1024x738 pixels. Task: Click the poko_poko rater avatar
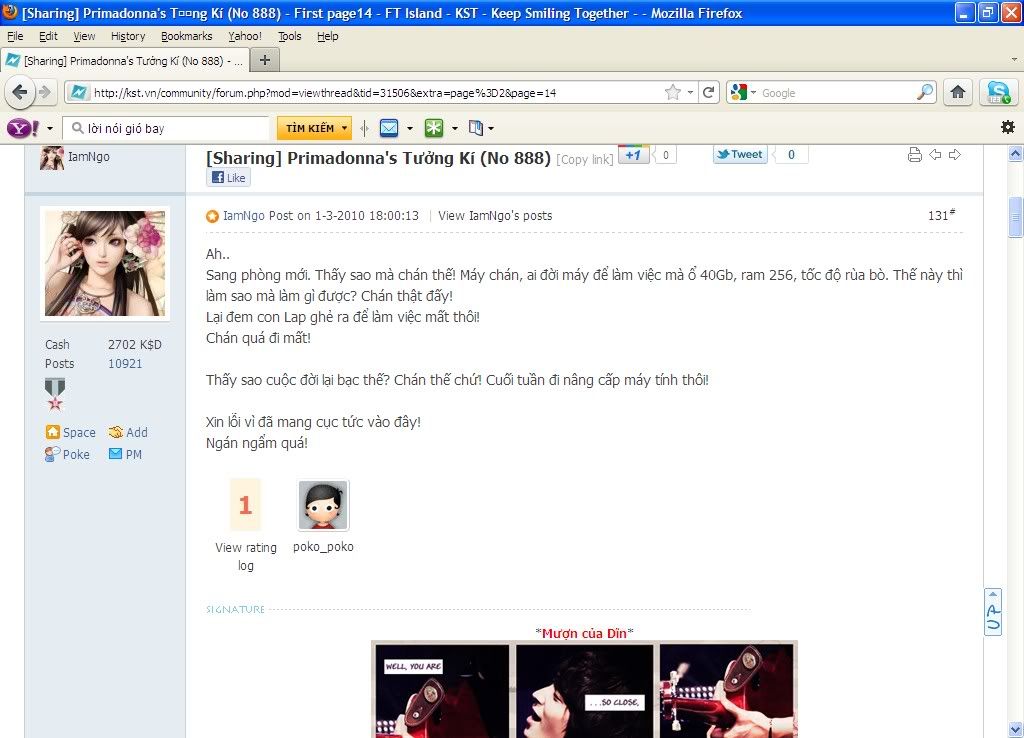pyautogui.click(x=323, y=505)
